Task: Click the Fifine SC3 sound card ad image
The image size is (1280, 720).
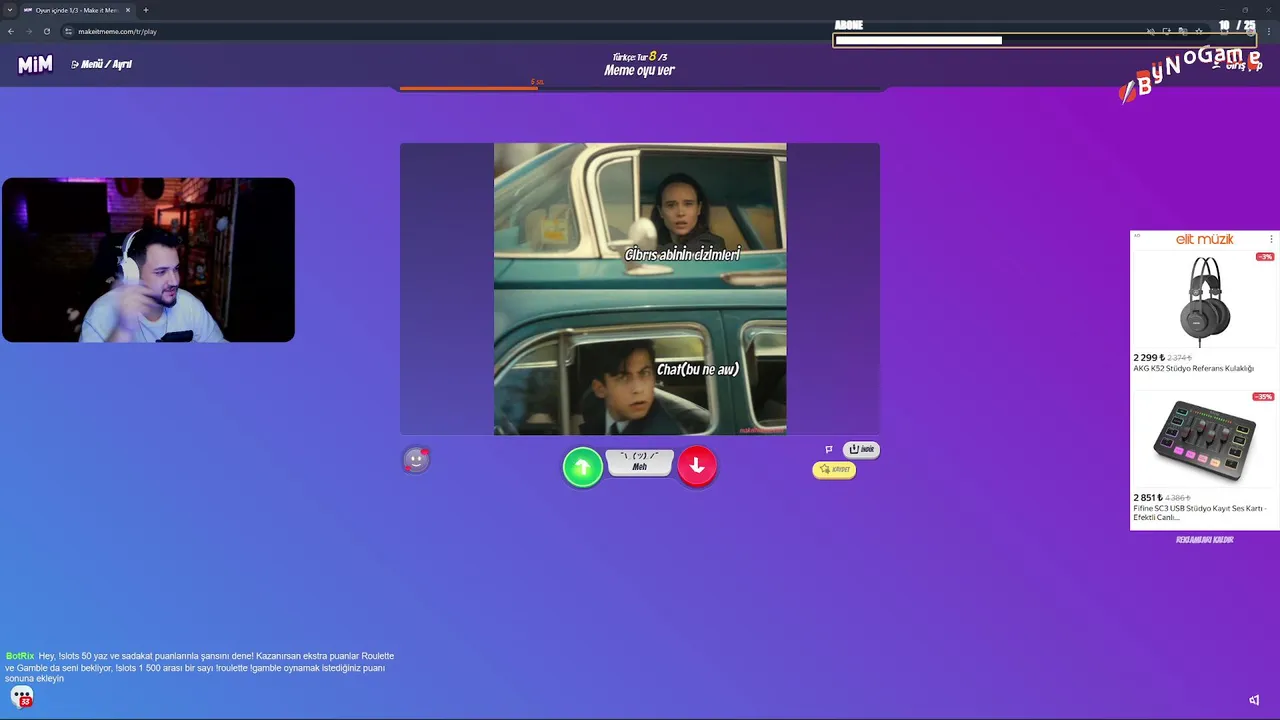Action: (1204, 440)
